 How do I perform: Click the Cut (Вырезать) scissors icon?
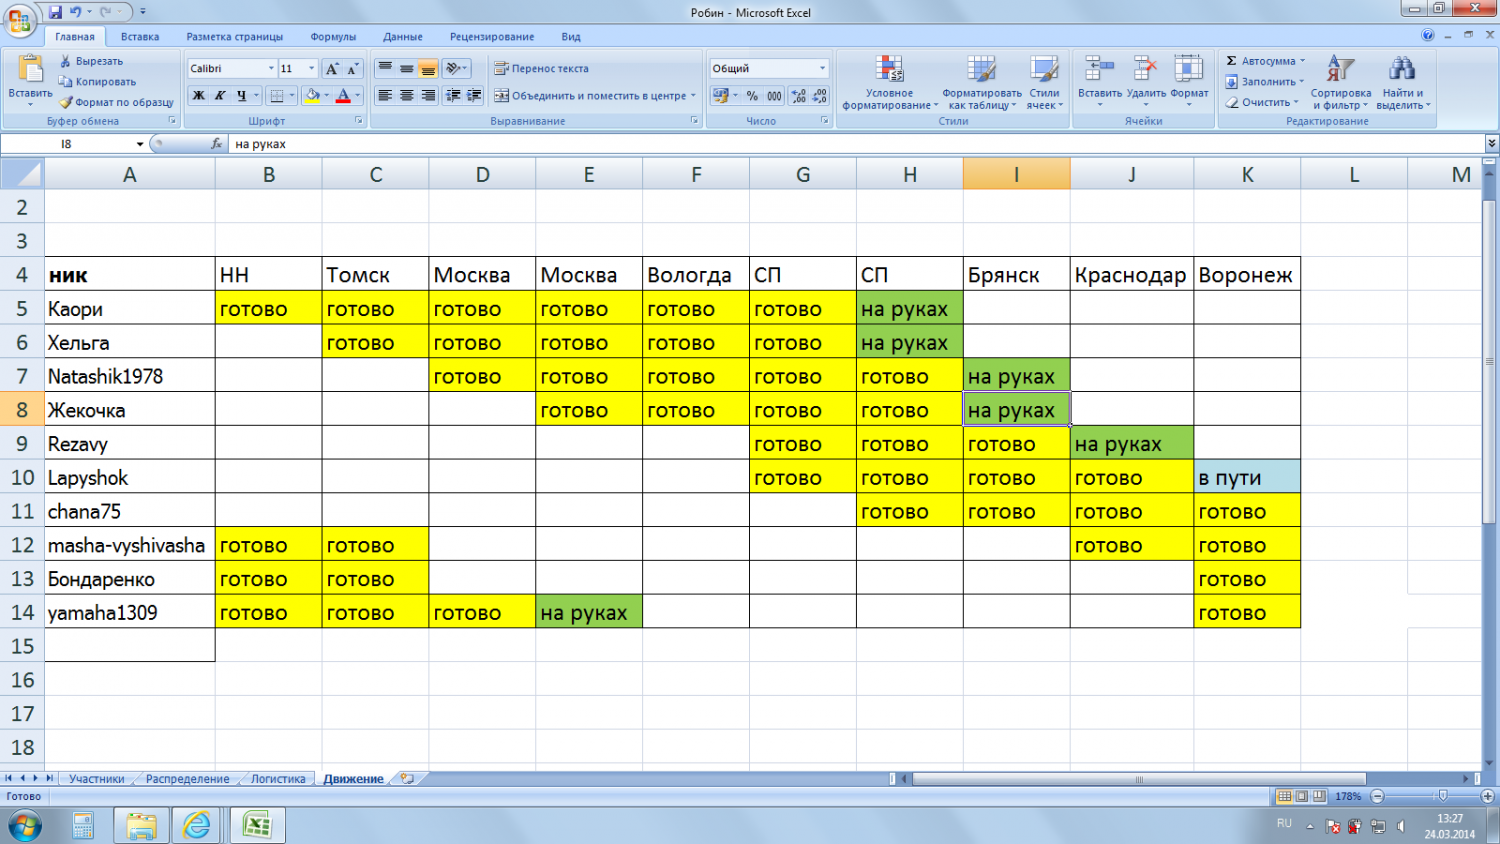click(66, 61)
